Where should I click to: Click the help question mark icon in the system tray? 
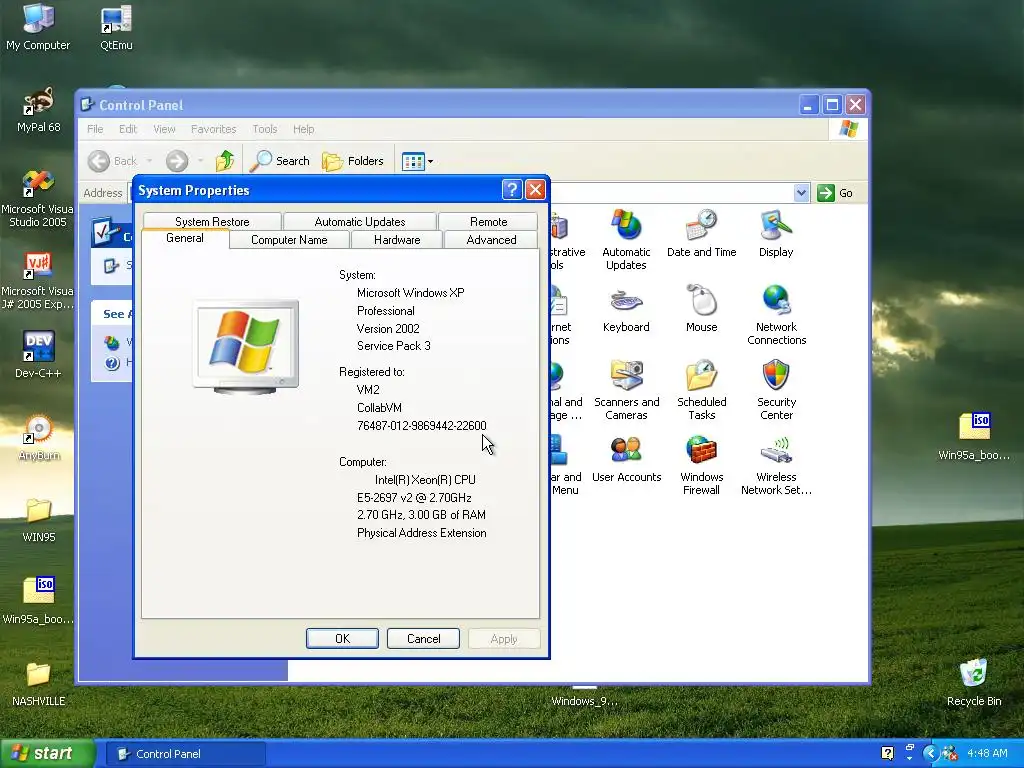pos(887,754)
